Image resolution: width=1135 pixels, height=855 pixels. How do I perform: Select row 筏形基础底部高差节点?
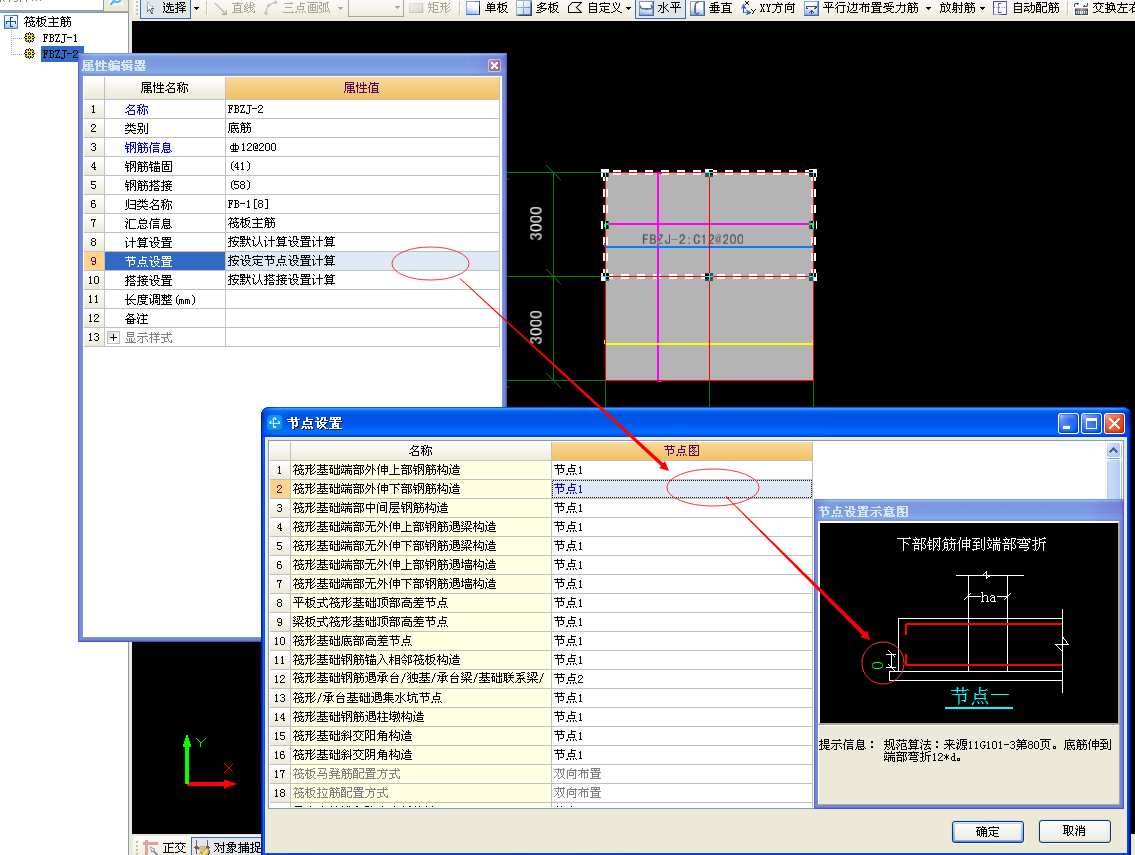(421, 641)
